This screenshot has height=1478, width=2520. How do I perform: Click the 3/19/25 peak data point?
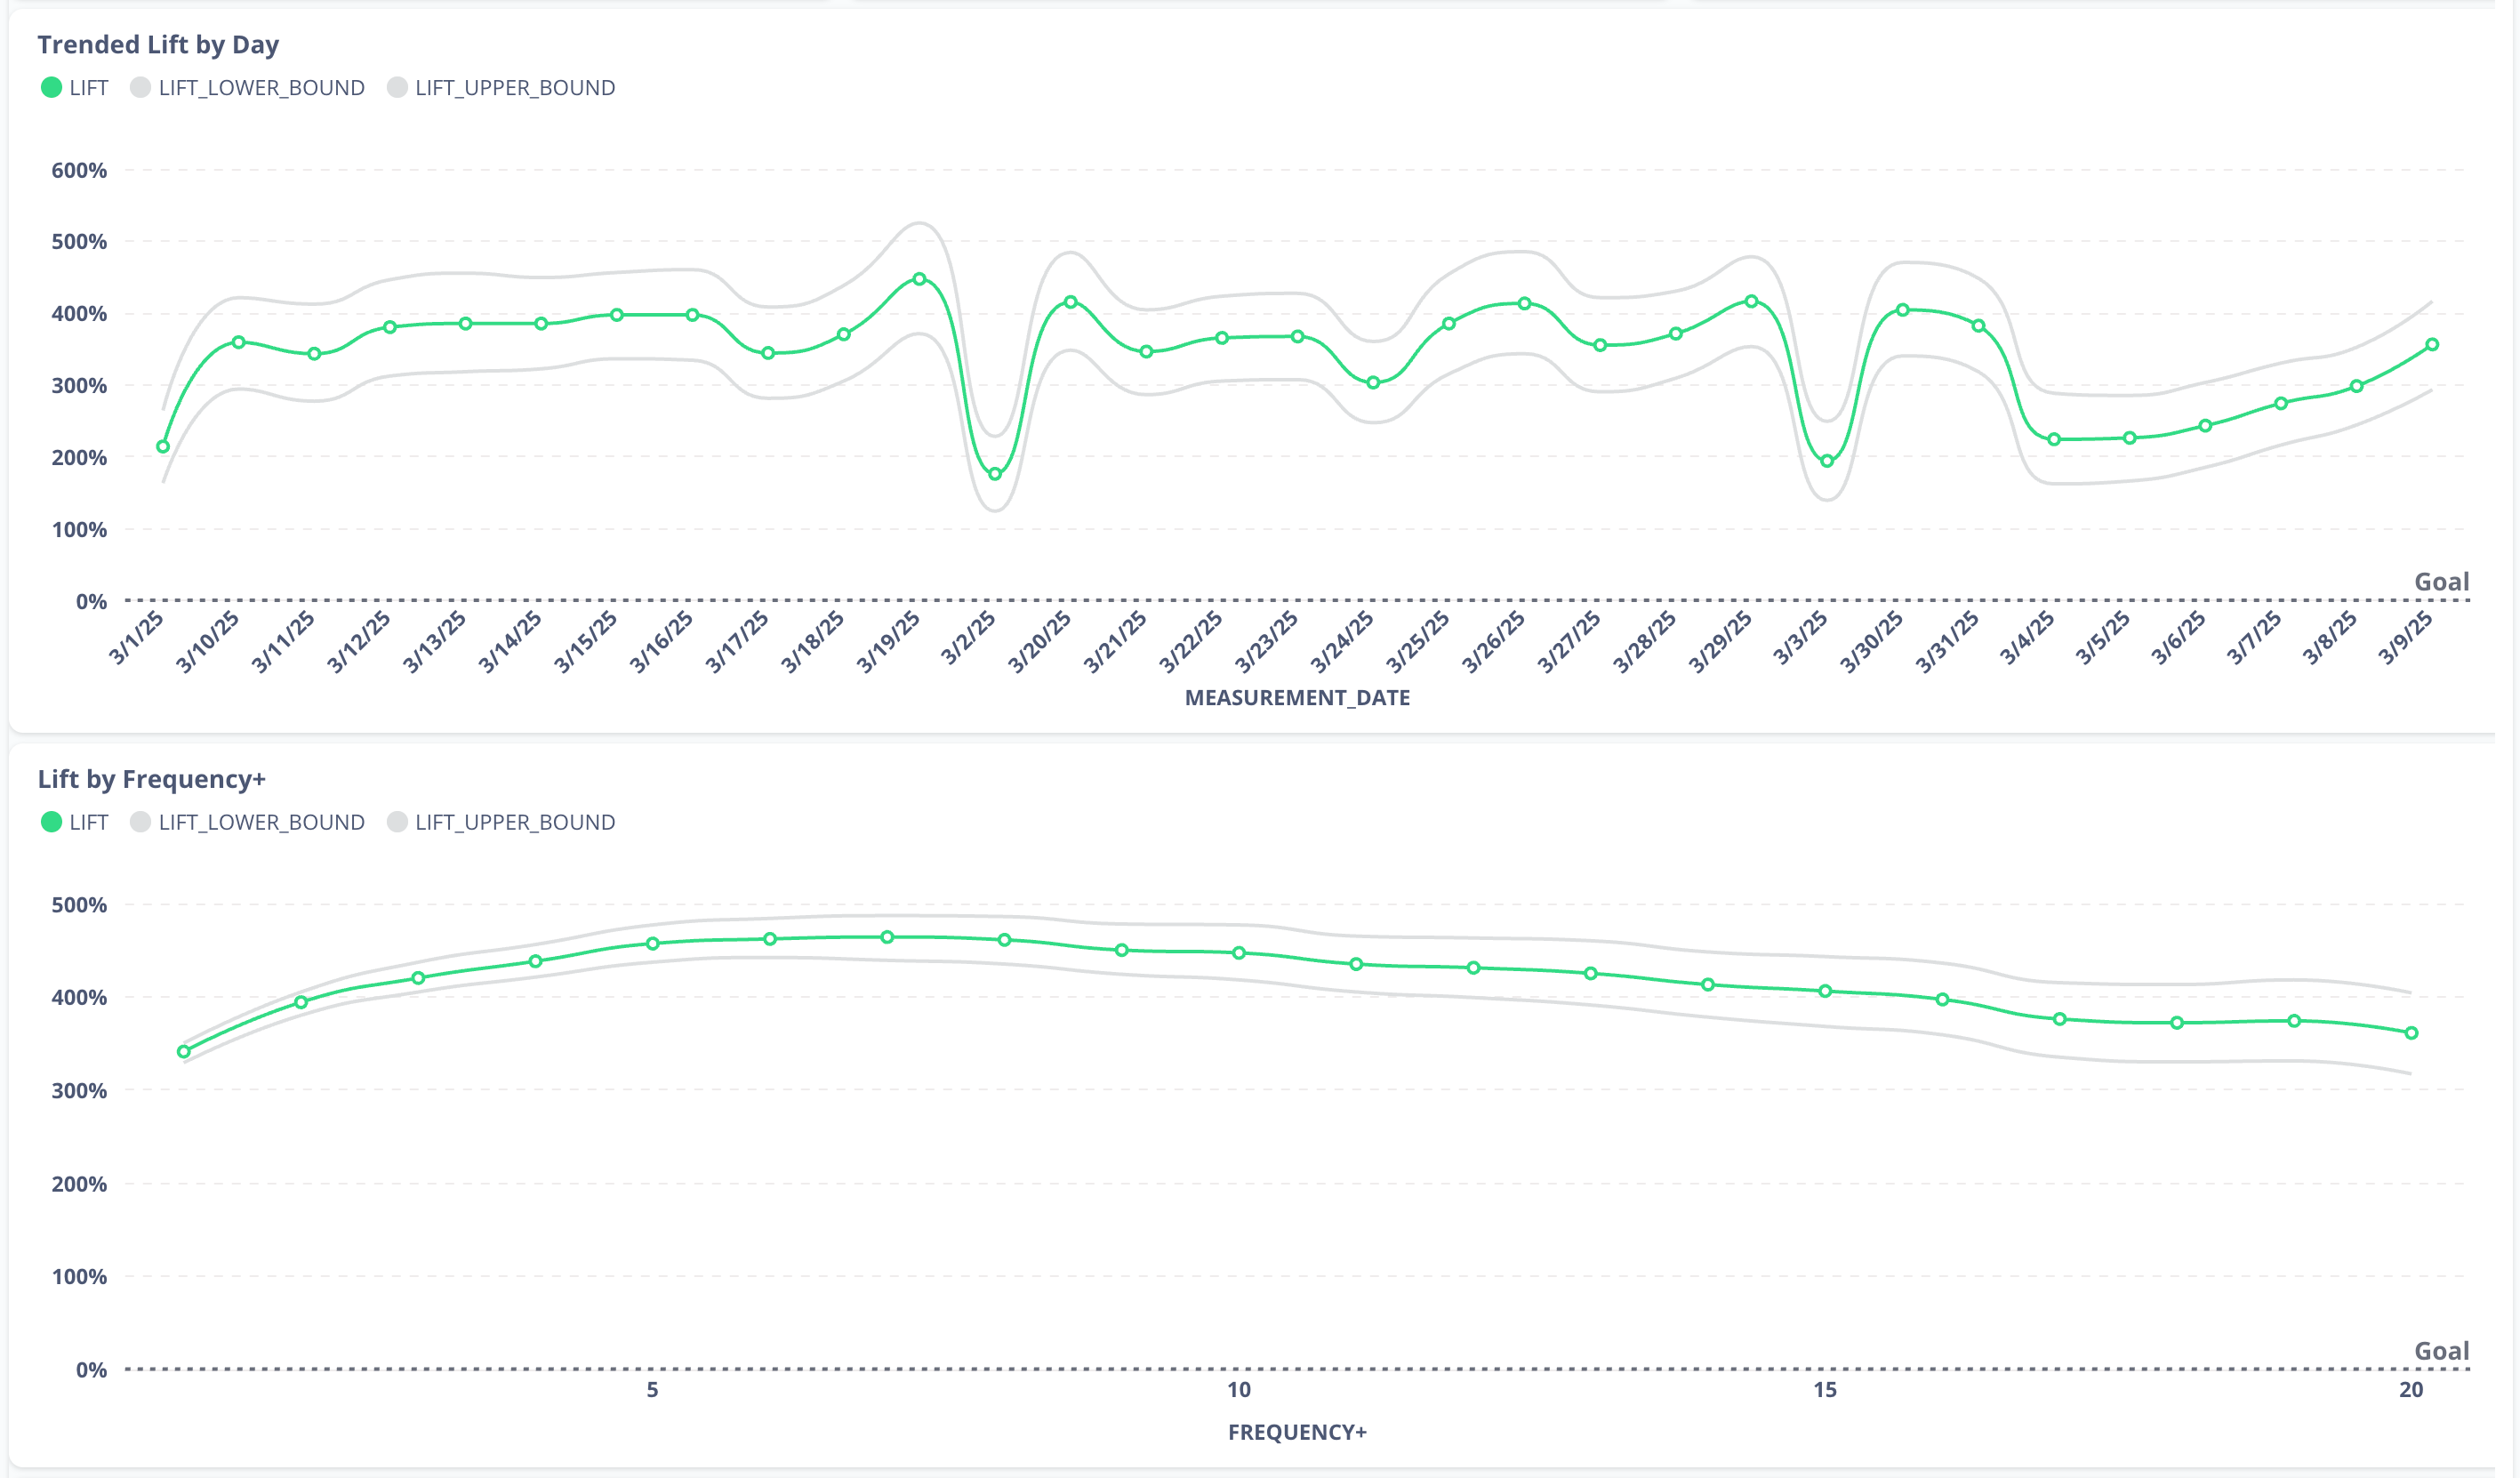pyautogui.click(x=919, y=279)
